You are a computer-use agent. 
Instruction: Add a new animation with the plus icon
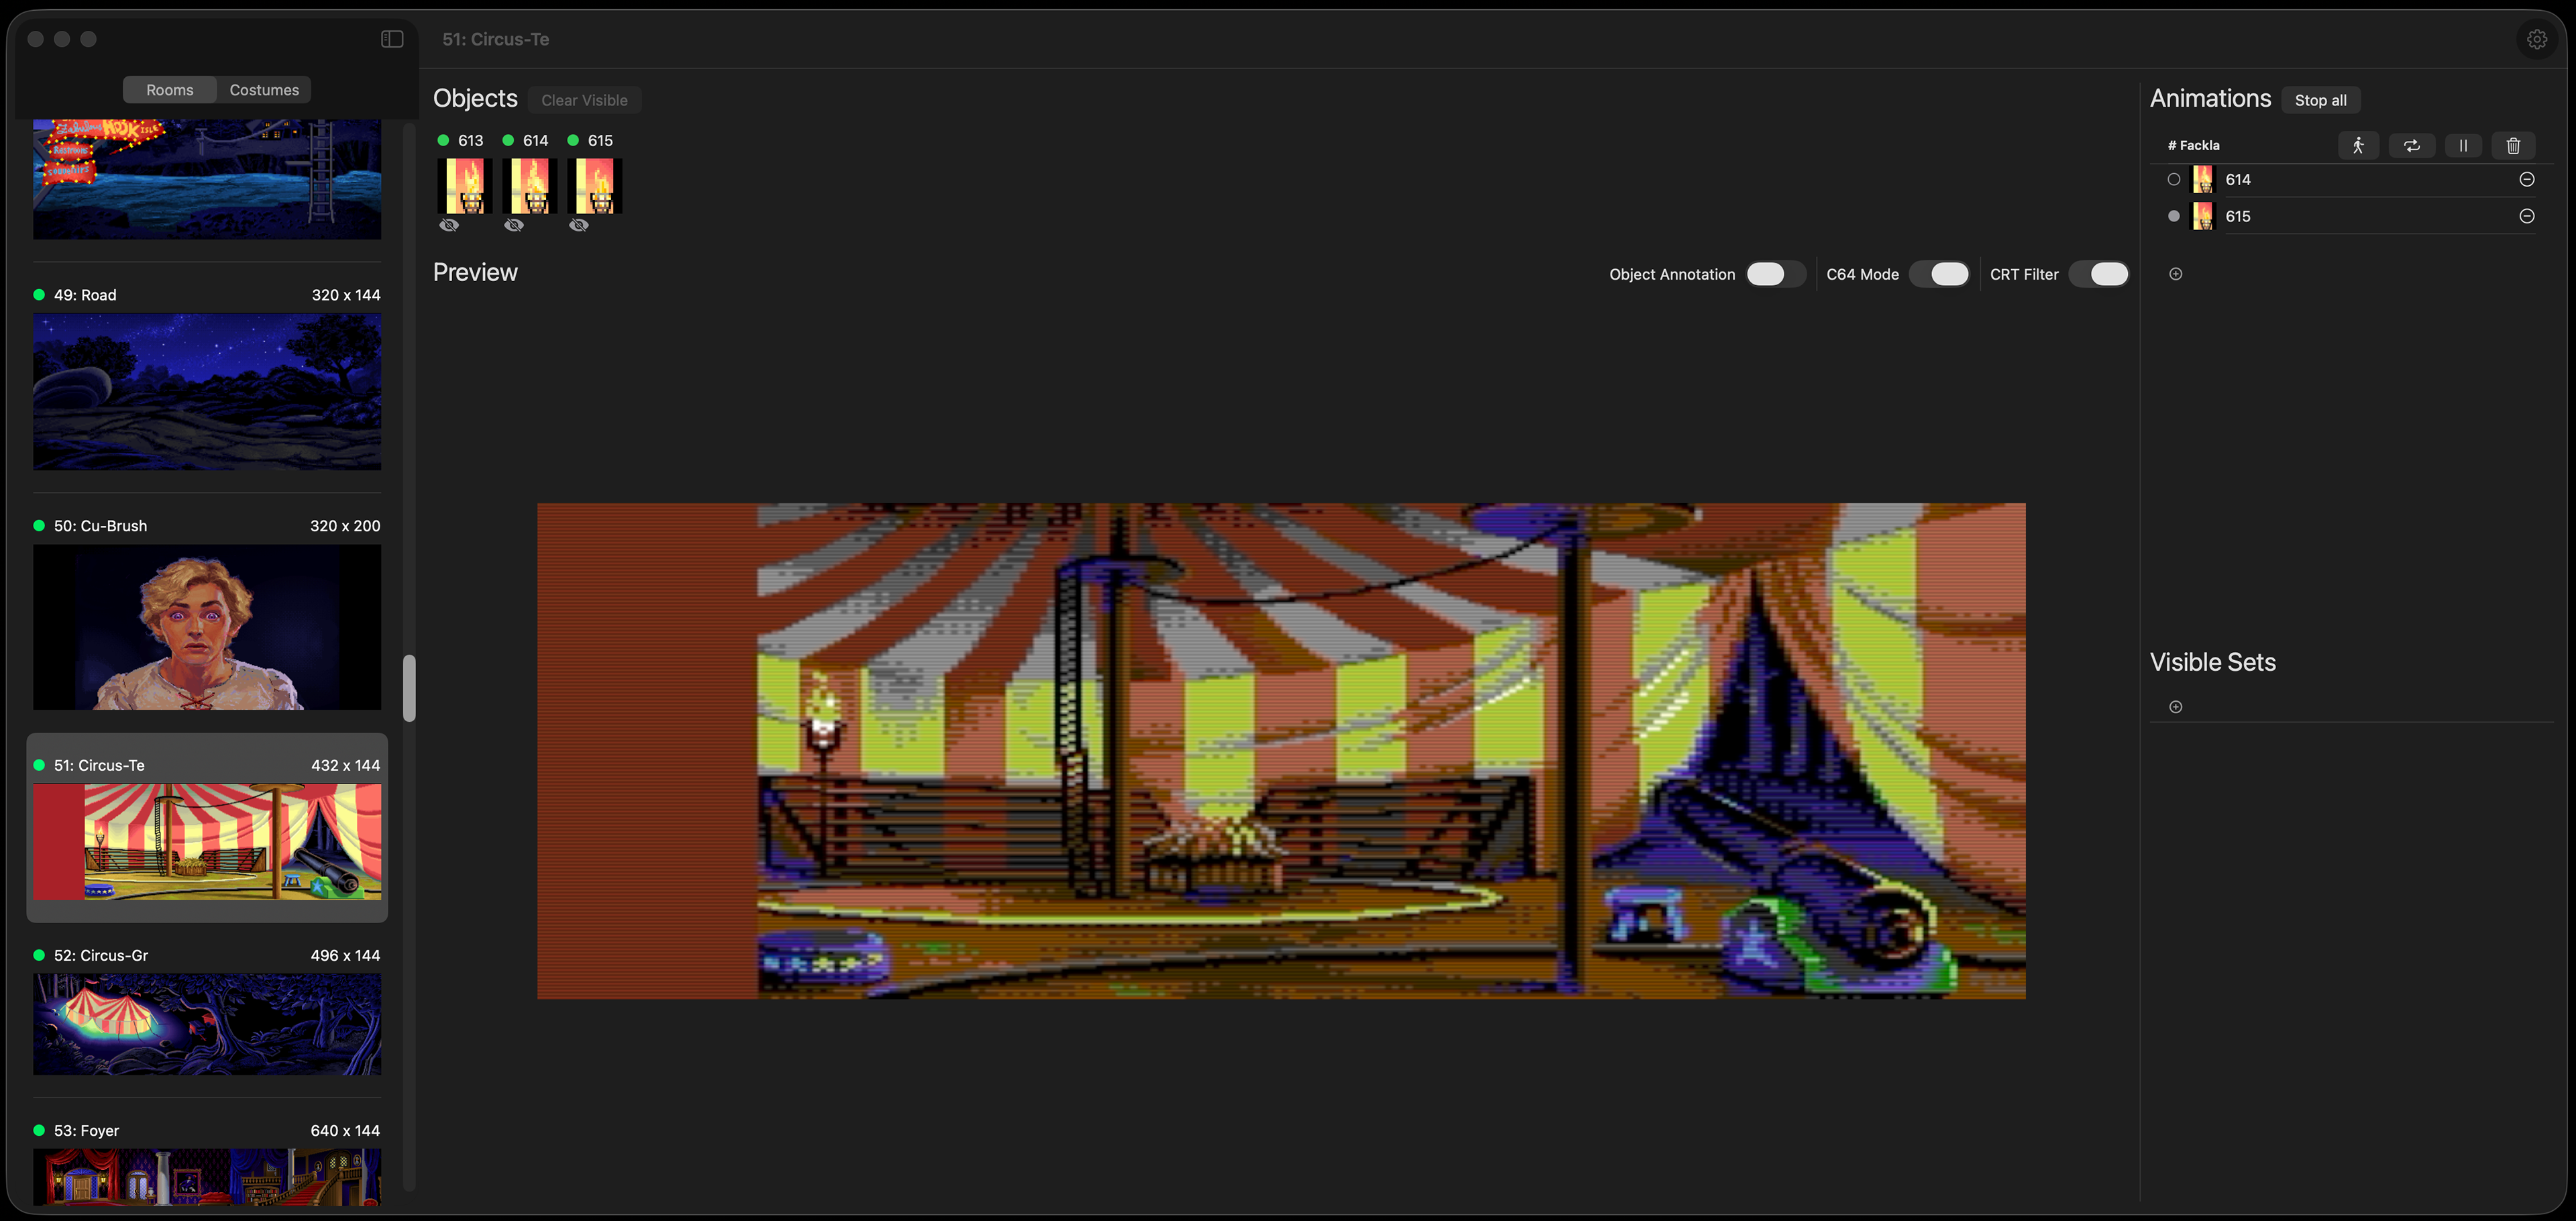point(2175,274)
